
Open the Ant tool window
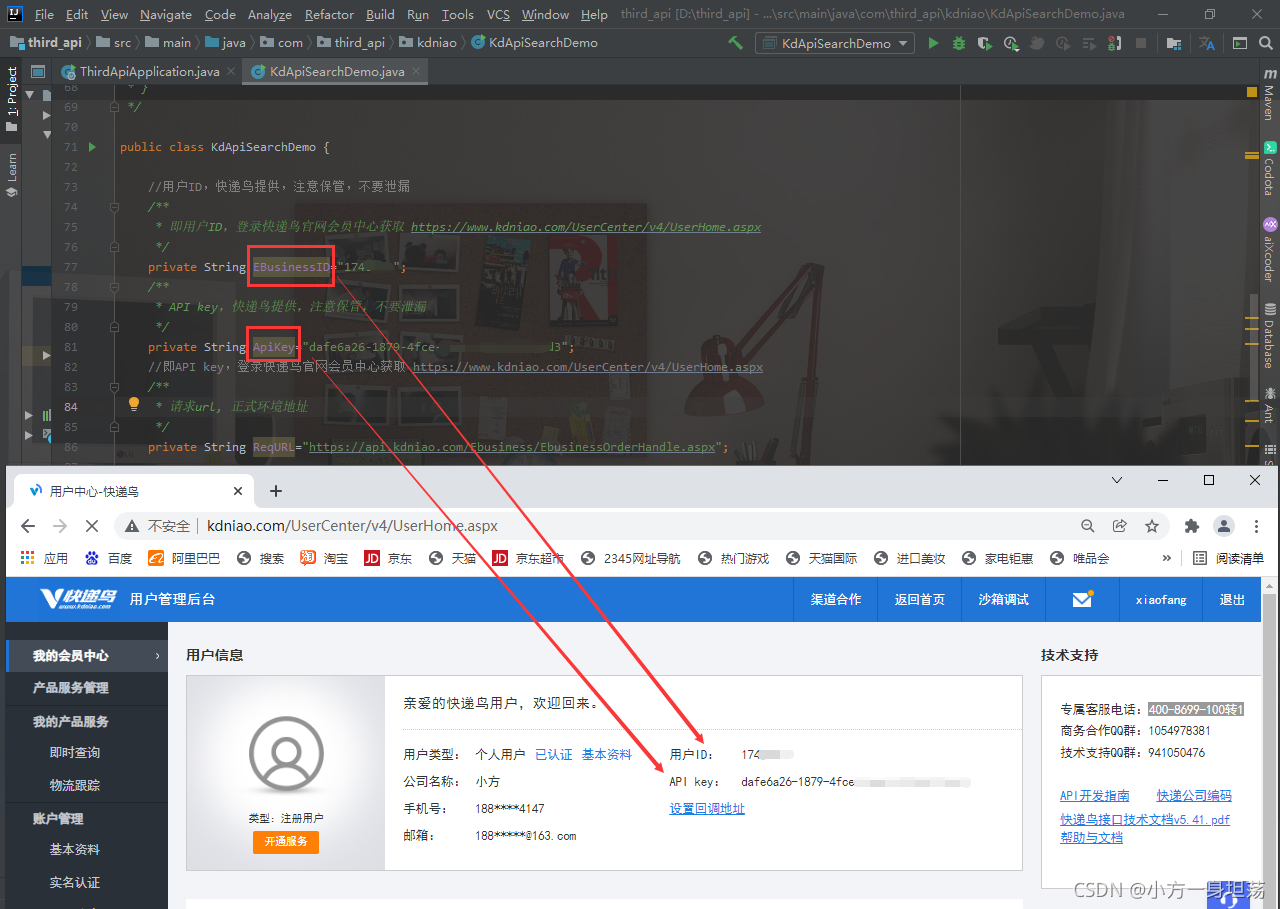(x=1269, y=405)
